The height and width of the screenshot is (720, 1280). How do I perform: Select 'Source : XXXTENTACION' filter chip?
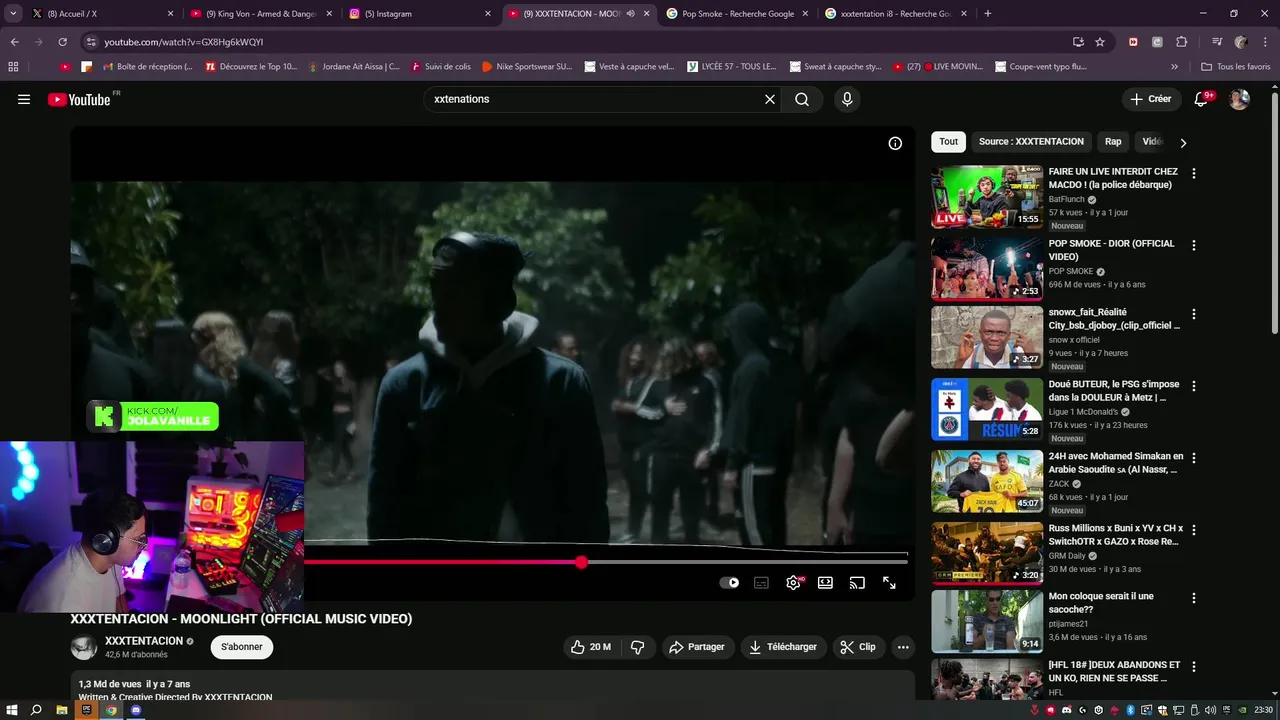tap(1031, 142)
